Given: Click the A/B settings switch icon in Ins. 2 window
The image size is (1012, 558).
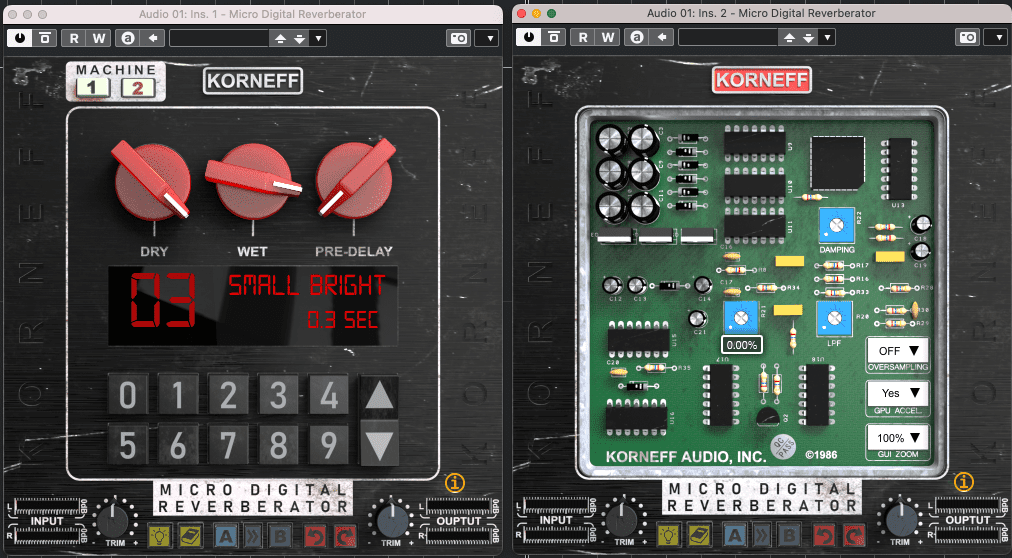Looking at the screenshot, I should 638,38.
